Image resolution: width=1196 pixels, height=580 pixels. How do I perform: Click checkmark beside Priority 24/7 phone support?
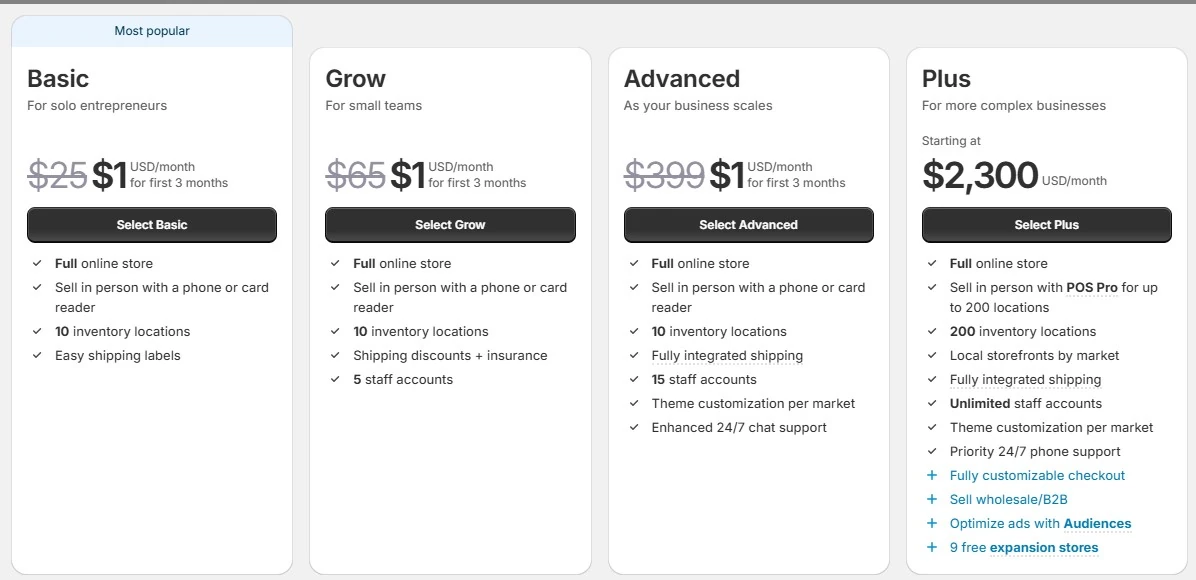tap(932, 452)
